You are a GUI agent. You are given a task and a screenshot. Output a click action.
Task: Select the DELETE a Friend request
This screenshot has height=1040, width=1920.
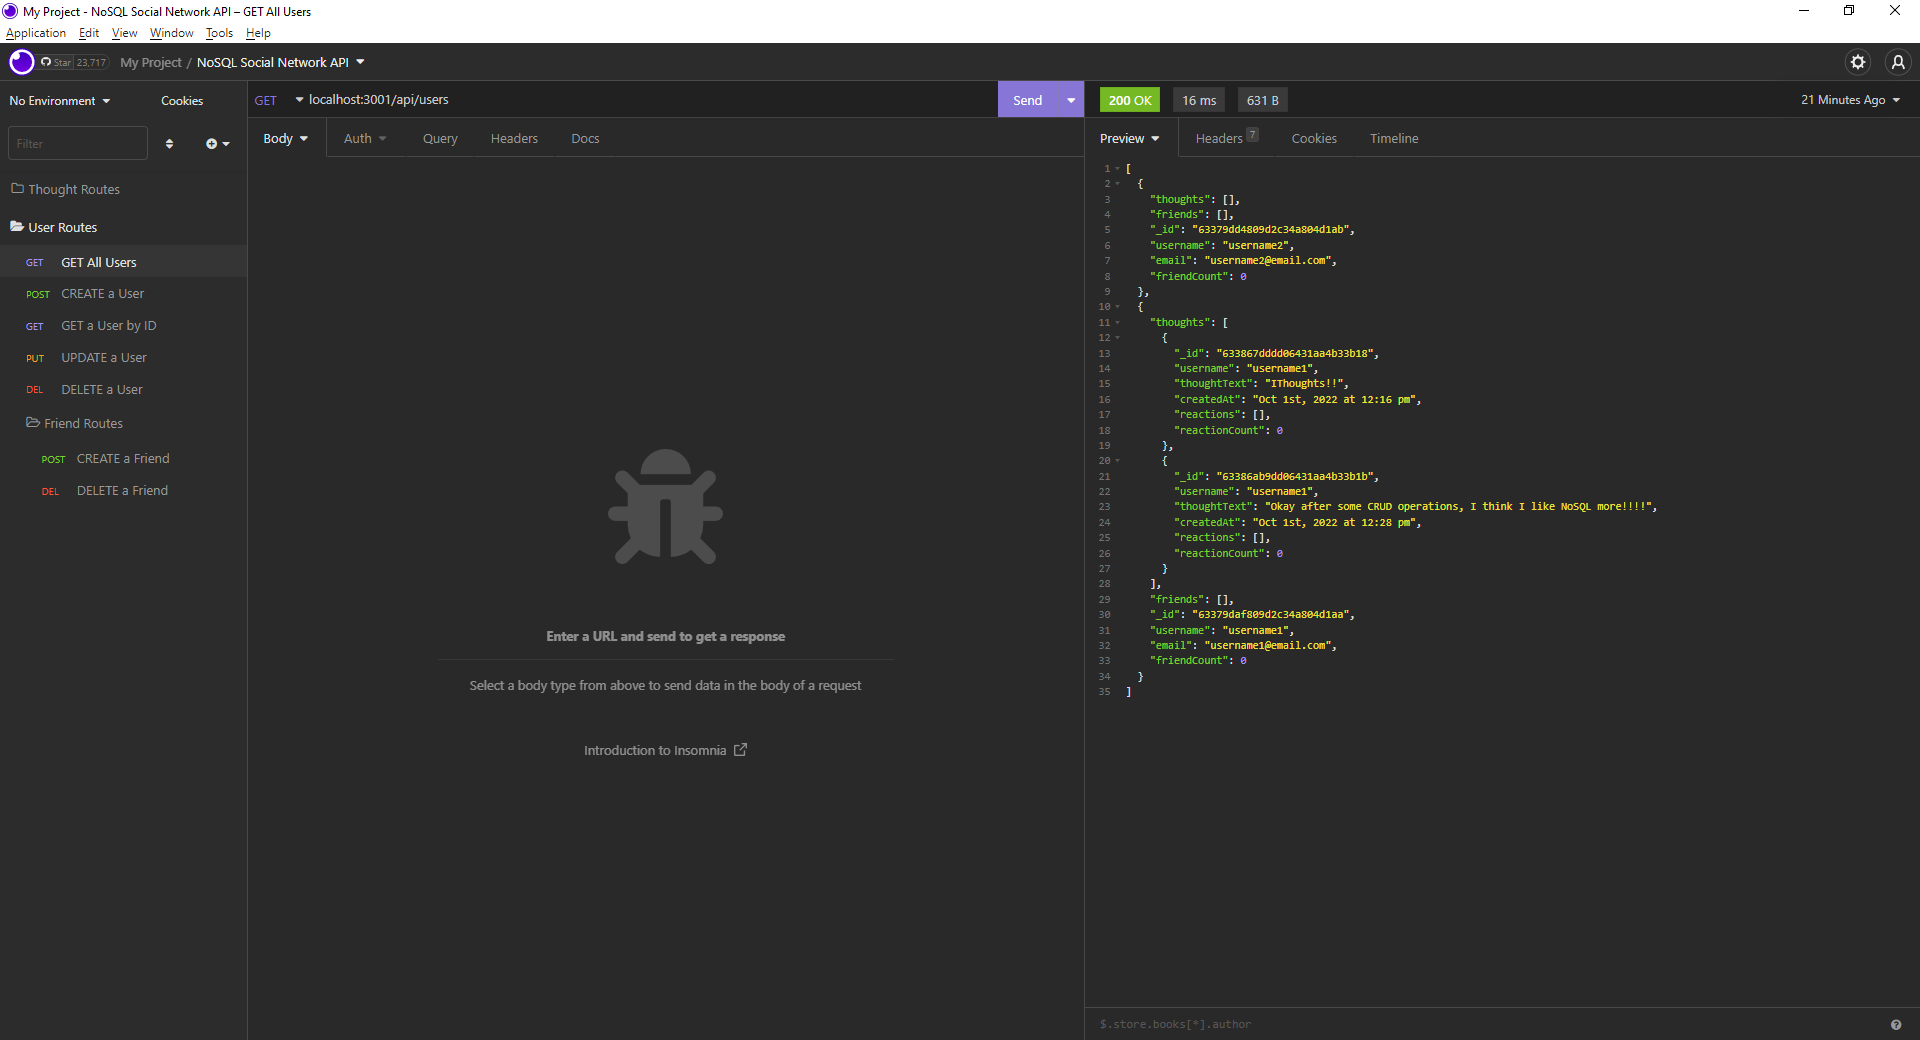[122, 490]
